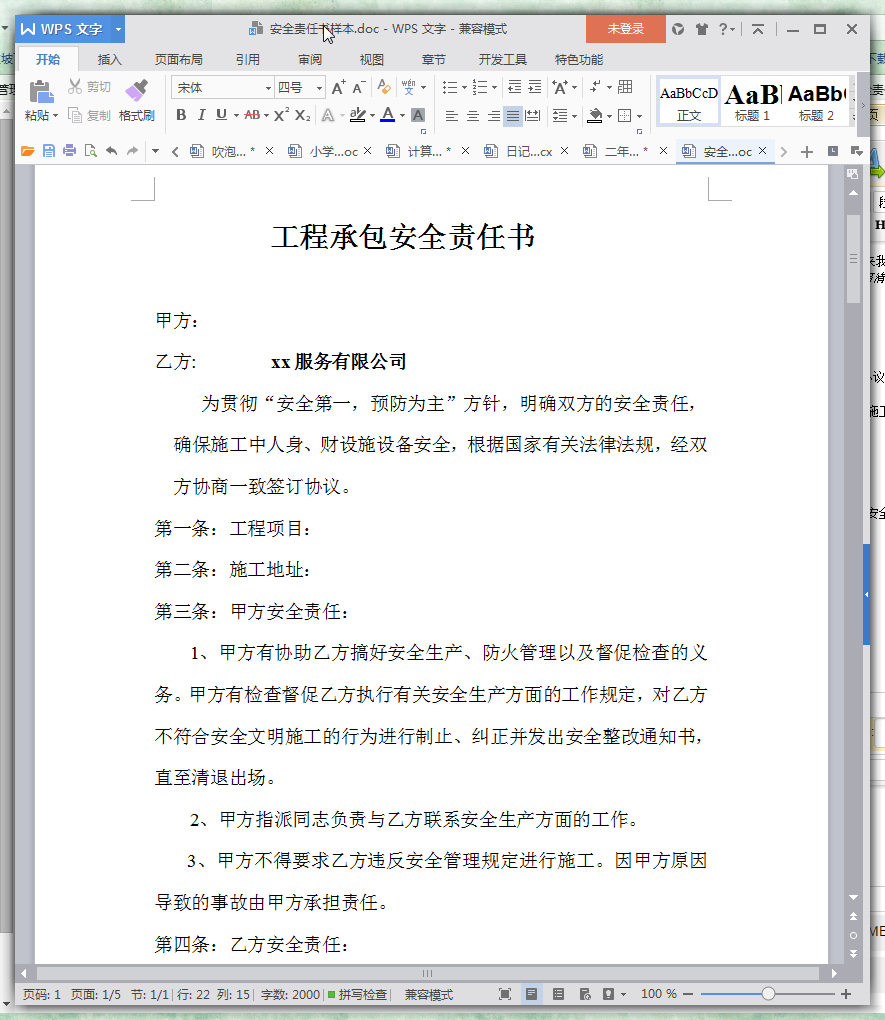
Task: Apply the 正文 style
Action: tap(688, 101)
